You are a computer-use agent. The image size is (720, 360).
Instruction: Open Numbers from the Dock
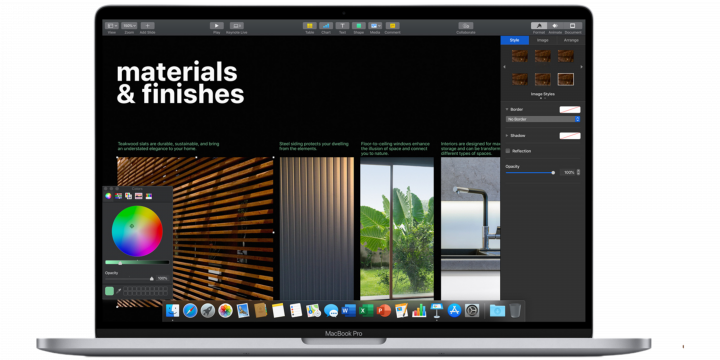419,311
